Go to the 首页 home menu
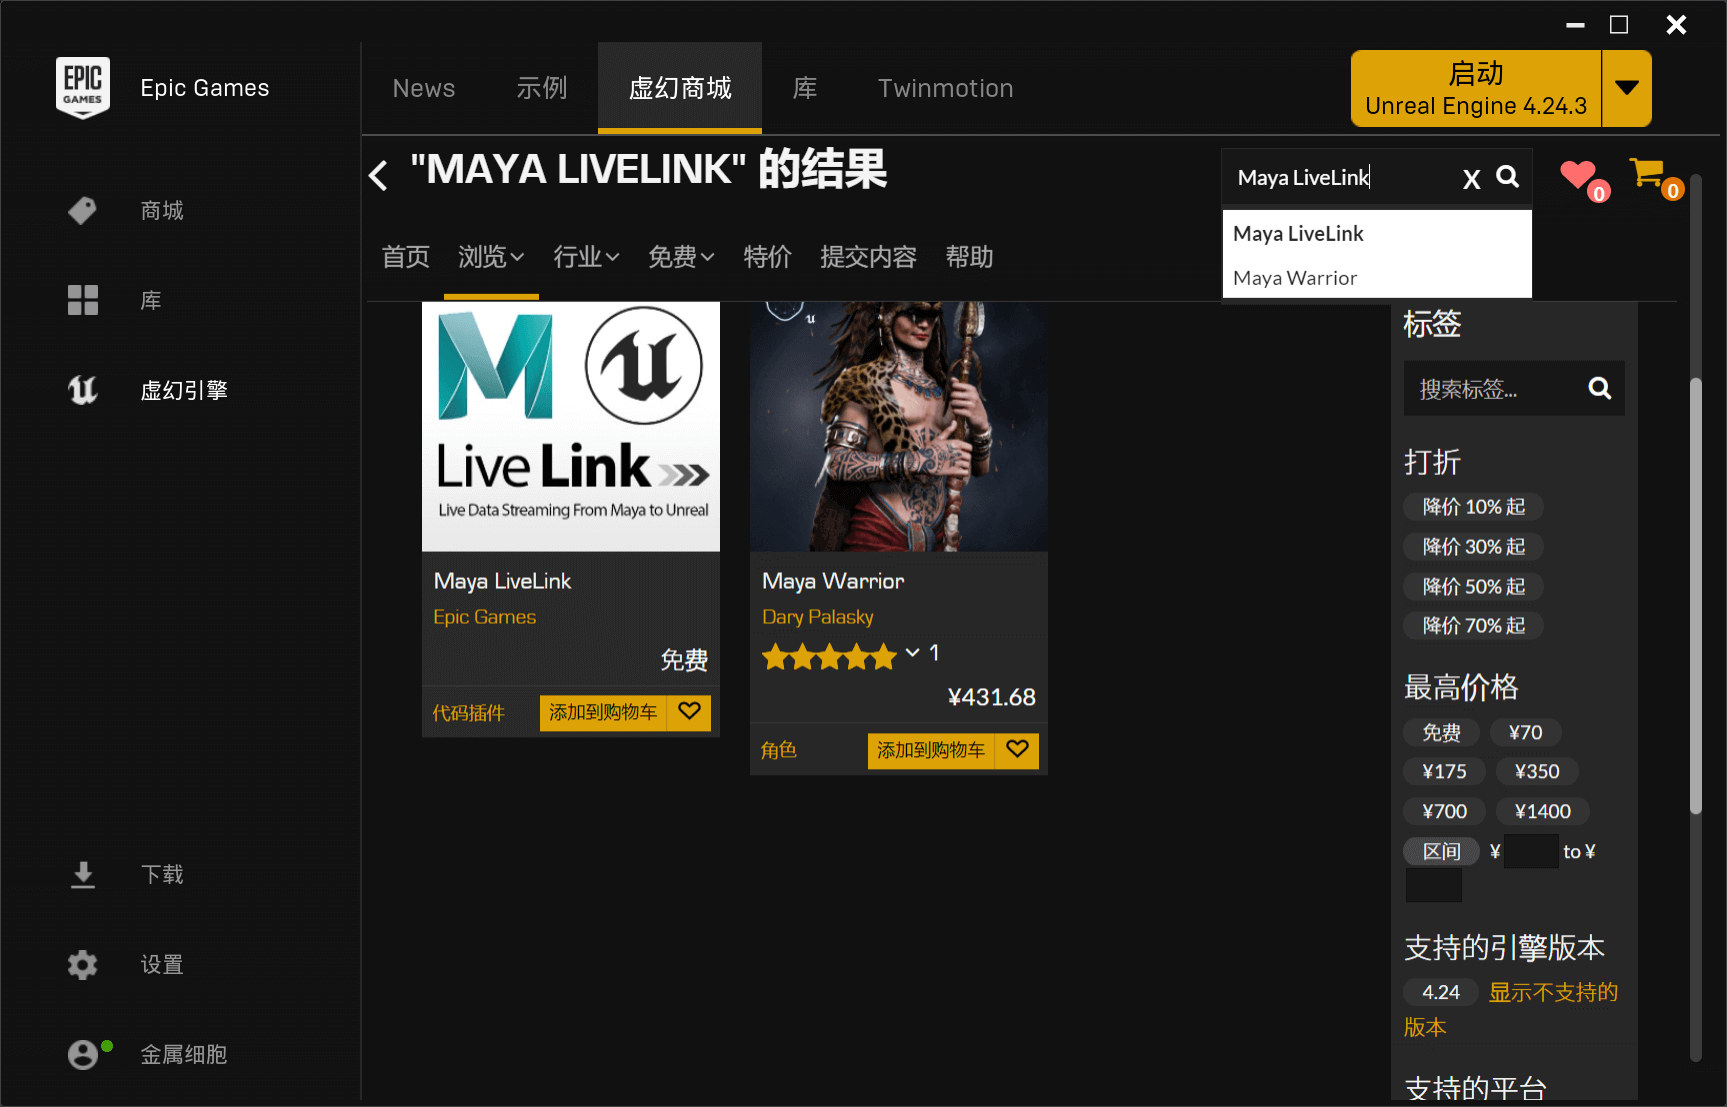The image size is (1727, 1107). pyautogui.click(x=406, y=257)
